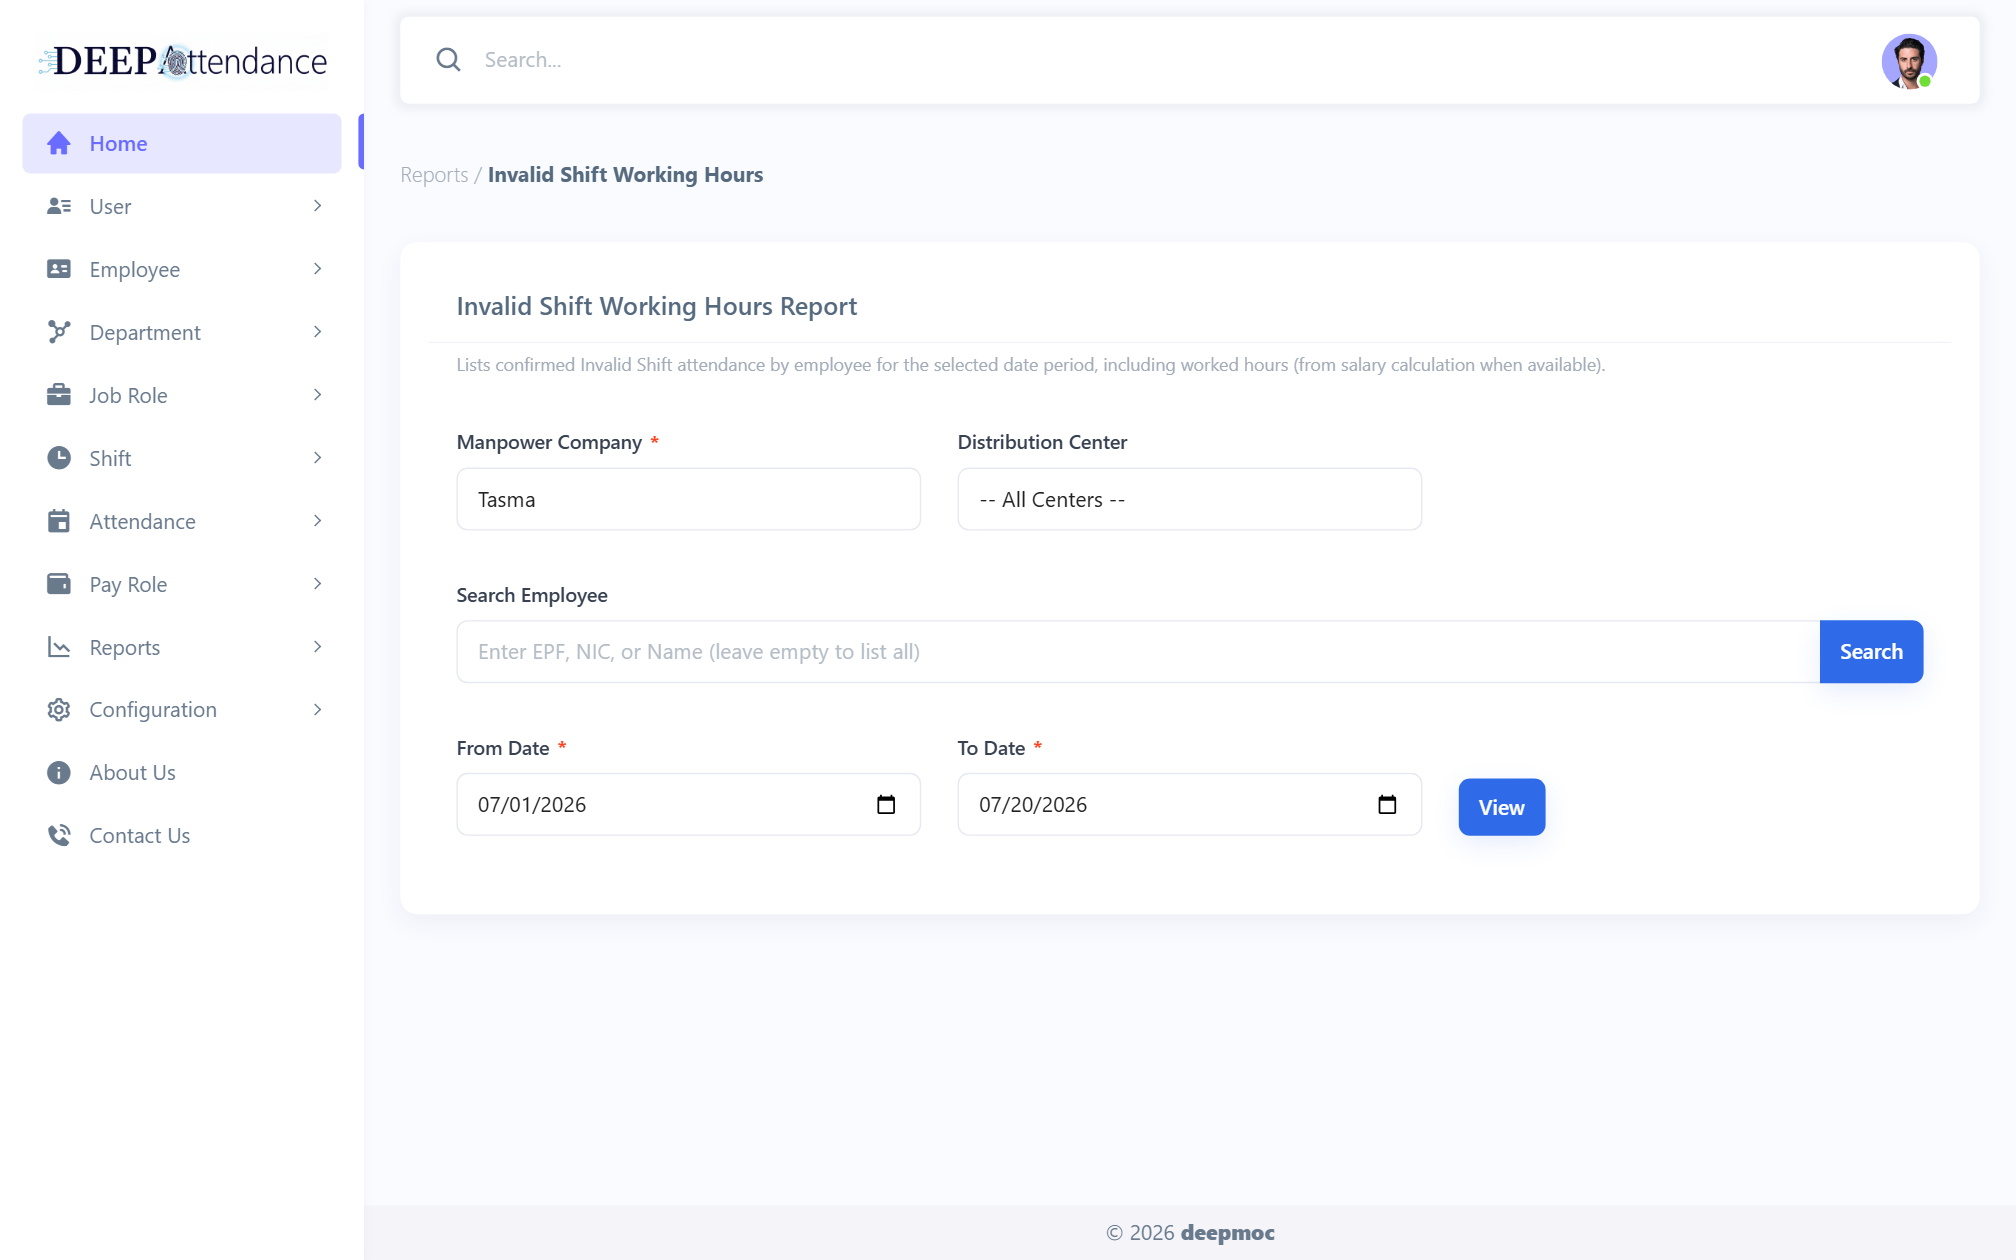Click the From Date calendar picker icon

886,805
